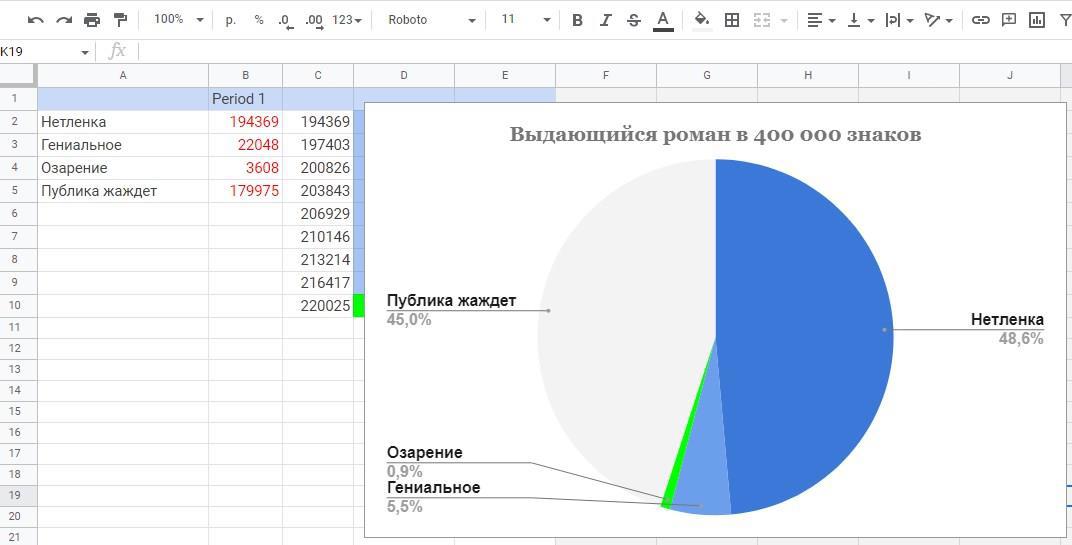This screenshot has height=545, width=1072.
Task: Open the 100% zoom dropdown
Action: [x=178, y=20]
